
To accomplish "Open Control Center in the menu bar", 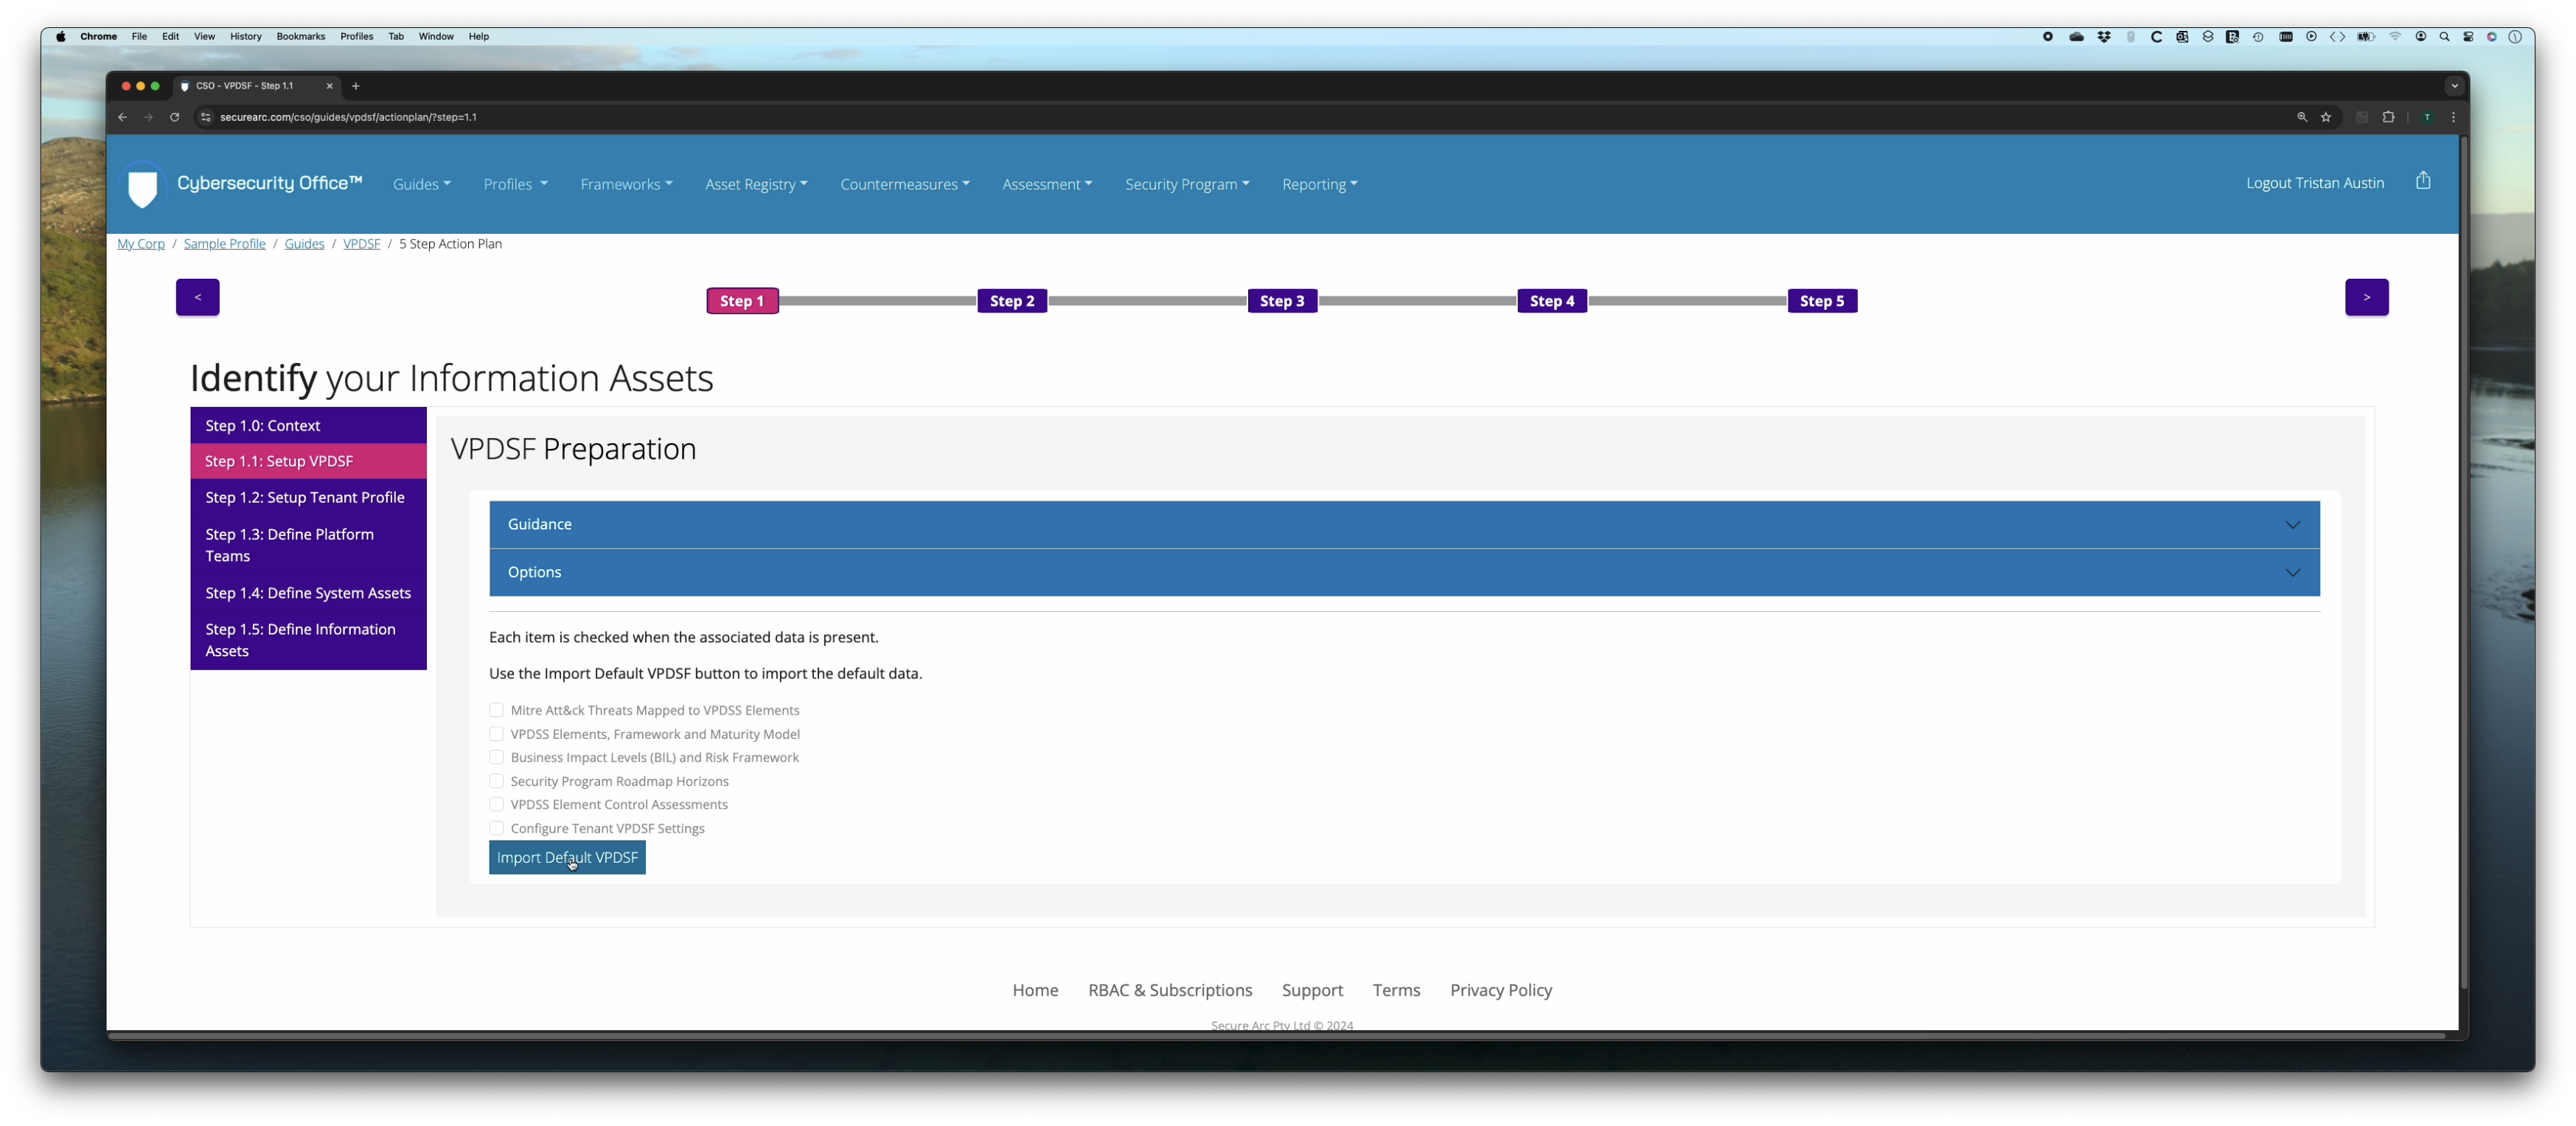I will tap(2469, 37).
